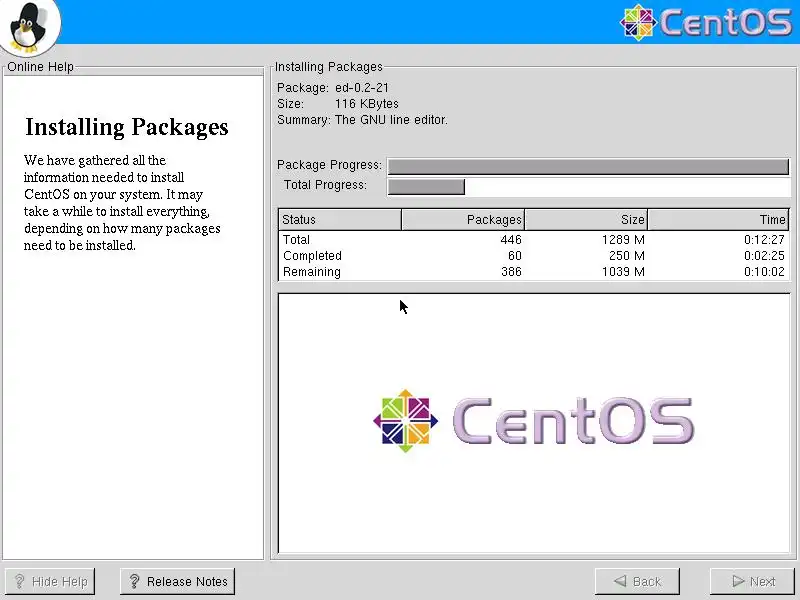This screenshot has height=600, width=800.
Task: Click completed time 0:02:25
Action: coord(764,256)
